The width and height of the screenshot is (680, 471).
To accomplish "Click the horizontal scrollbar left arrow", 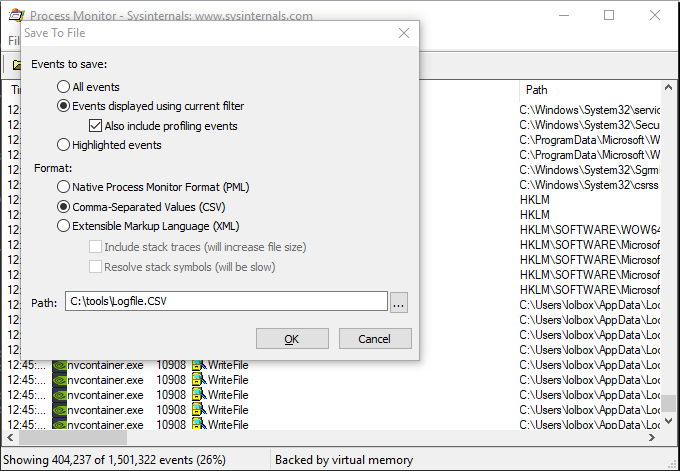I will click(10, 438).
